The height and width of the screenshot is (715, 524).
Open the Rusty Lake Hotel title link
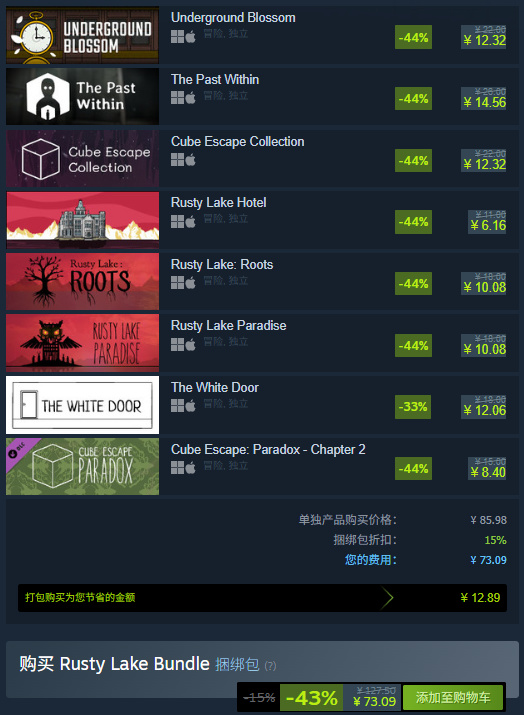point(218,202)
